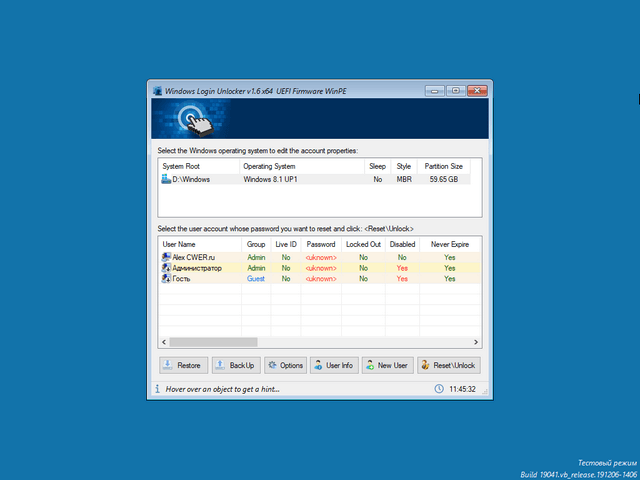Click the info icon in status bar

[x=157, y=389]
